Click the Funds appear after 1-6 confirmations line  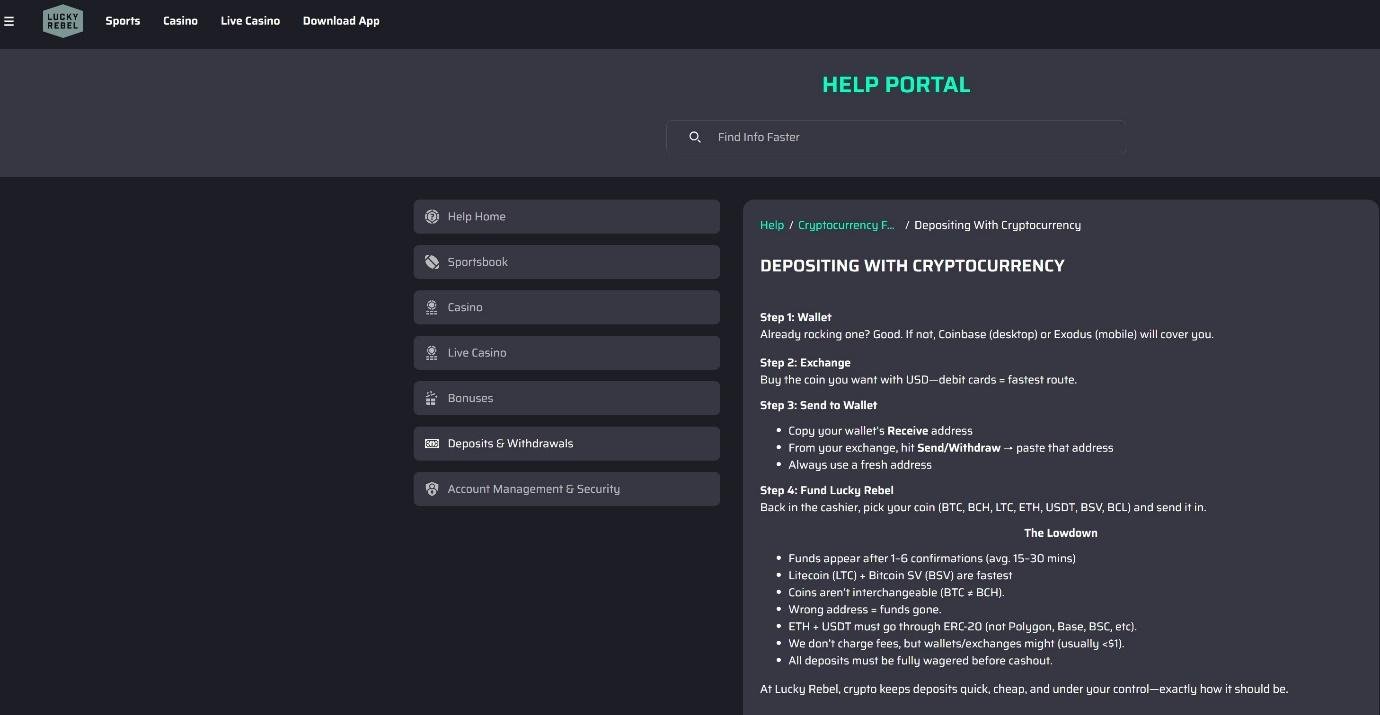pyautogui.click(x=932, y=558)
